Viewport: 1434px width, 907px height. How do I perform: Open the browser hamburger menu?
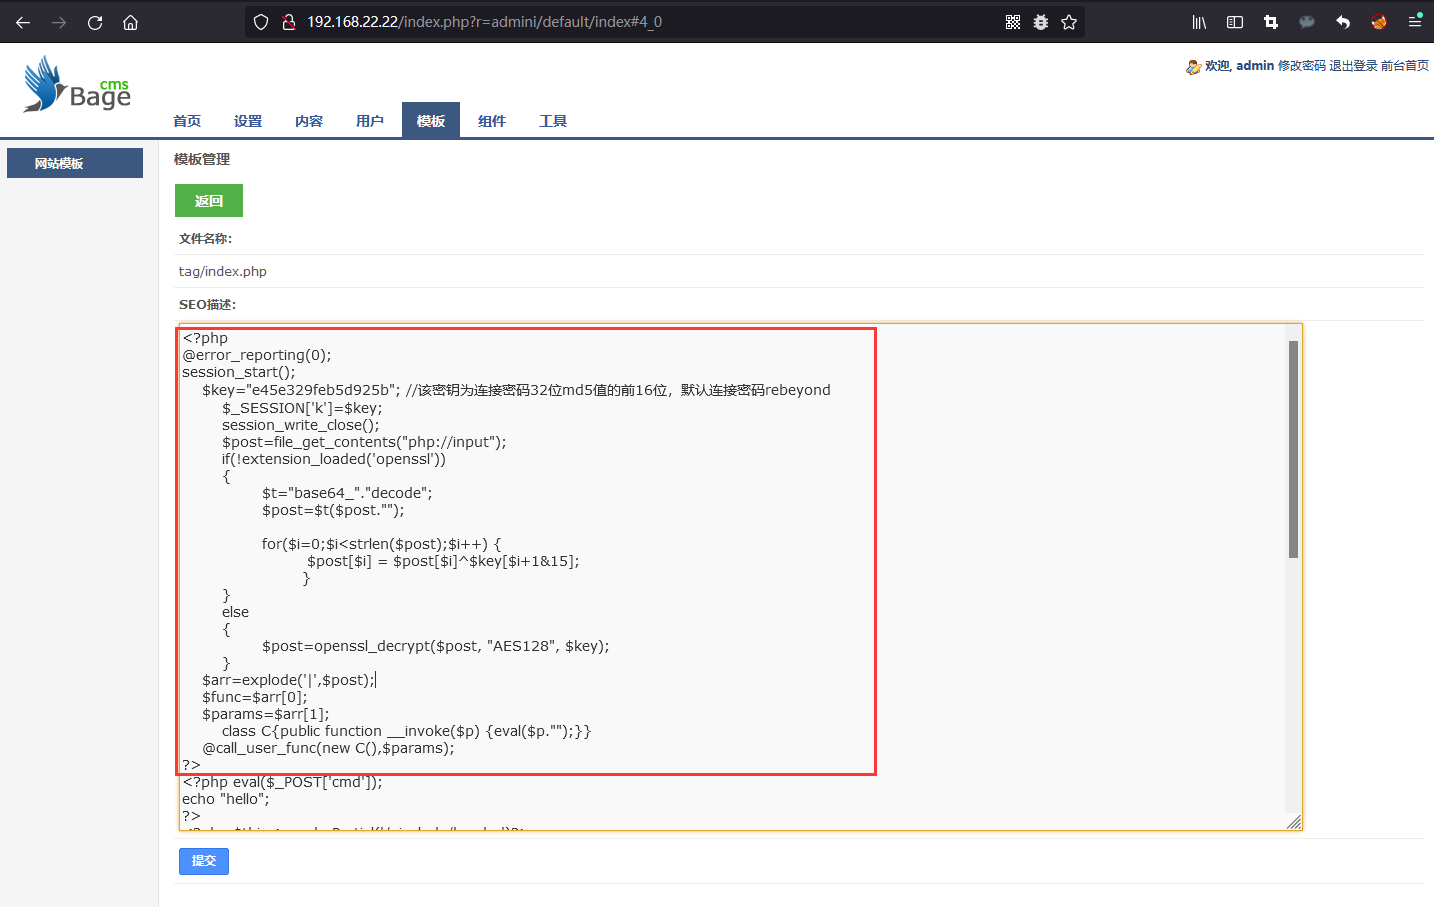[1415, 22]
